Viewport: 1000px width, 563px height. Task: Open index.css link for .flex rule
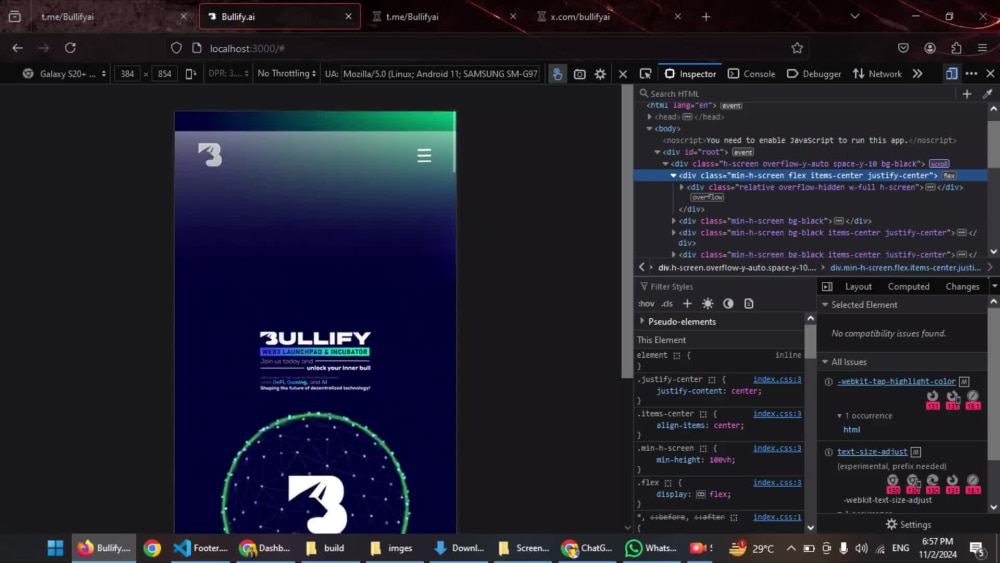pyautogui.click(x=777, y=483)
